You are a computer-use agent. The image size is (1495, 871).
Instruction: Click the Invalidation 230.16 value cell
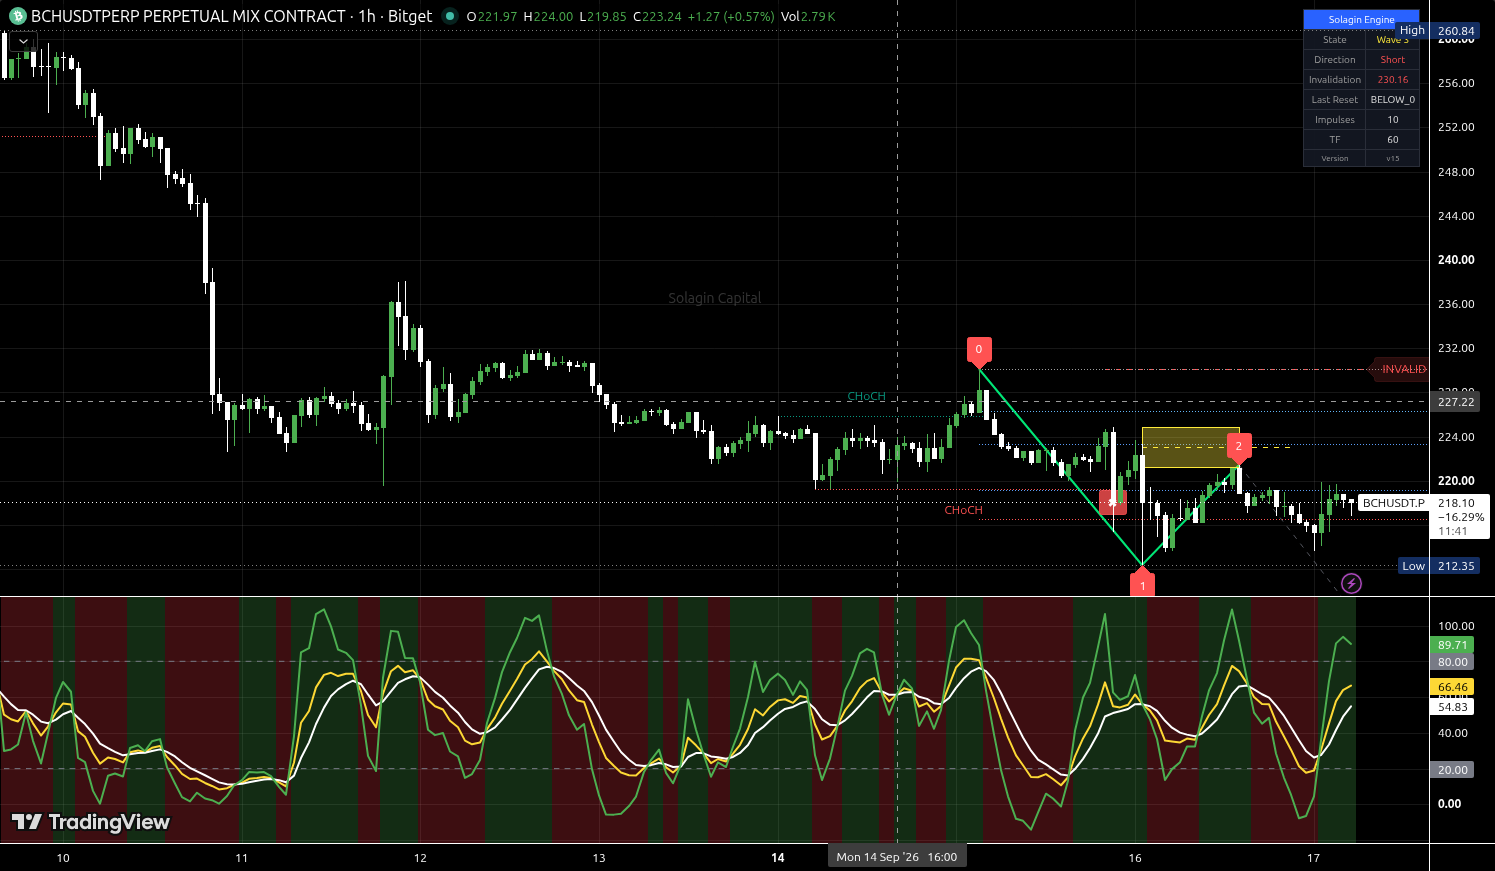click(x=1392, y=80)
